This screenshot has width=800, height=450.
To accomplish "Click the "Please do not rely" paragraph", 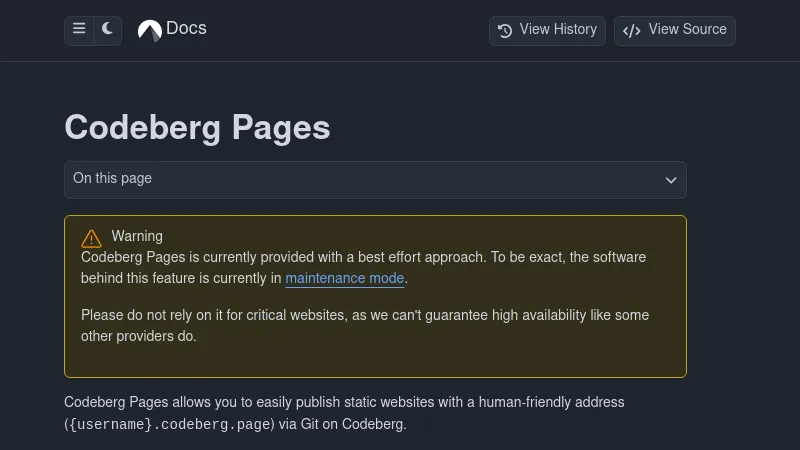I will coord(364,315).
